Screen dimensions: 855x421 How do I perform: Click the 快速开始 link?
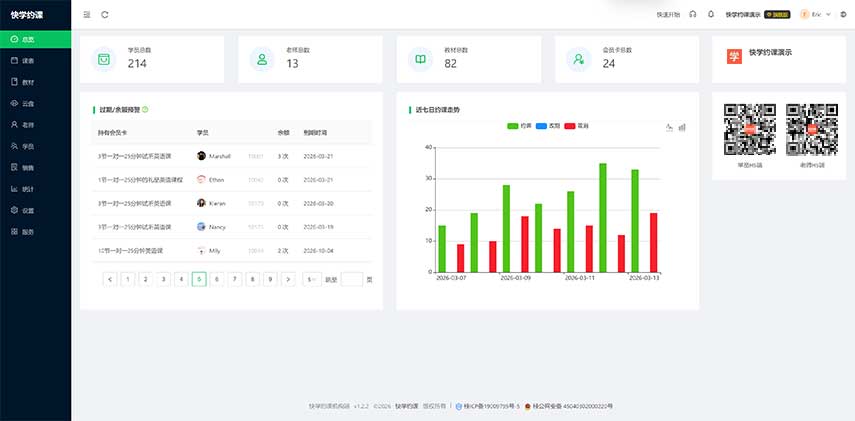(668, 15)
